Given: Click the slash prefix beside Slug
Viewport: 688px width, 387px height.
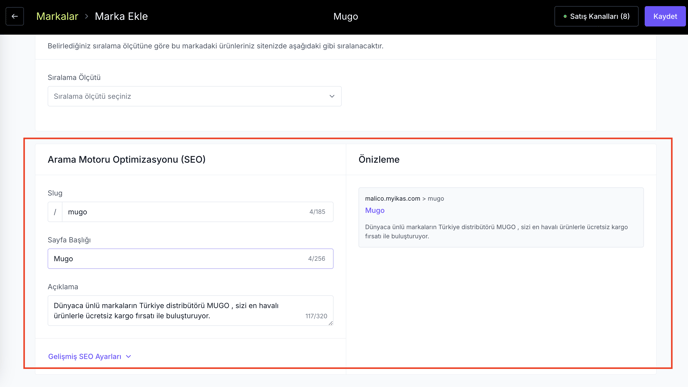Looking at the screenshot, I should point(55,212).
